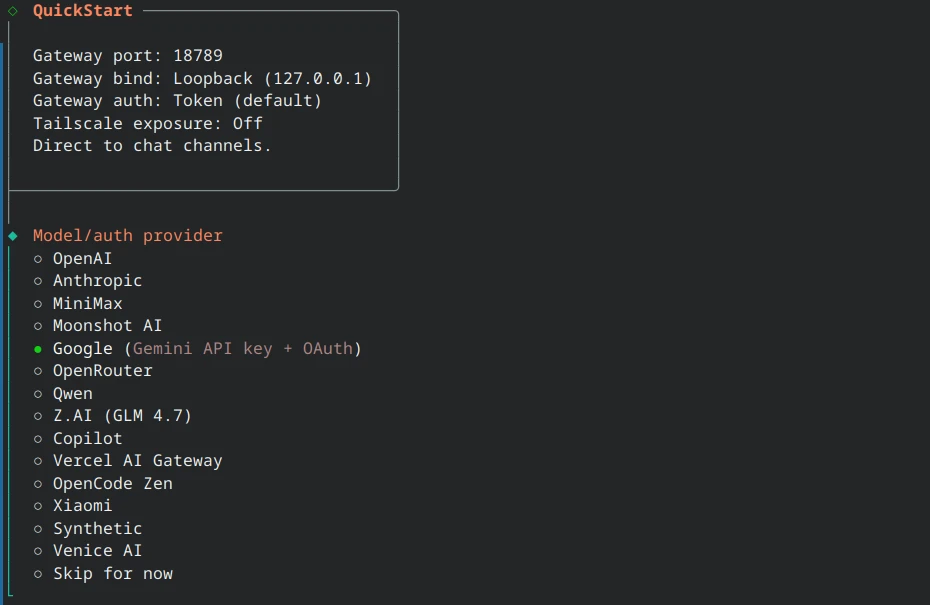The image size is (930, 605).
Task: Open the Model/auth provider heading
Action: [x=128, y=235]
